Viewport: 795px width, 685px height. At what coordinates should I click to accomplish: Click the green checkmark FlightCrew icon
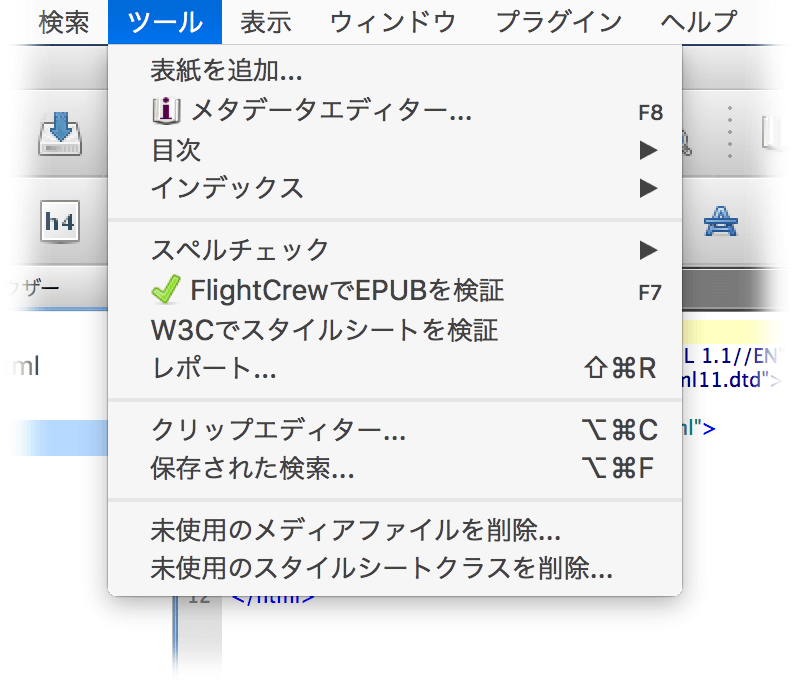coord(166,290)
